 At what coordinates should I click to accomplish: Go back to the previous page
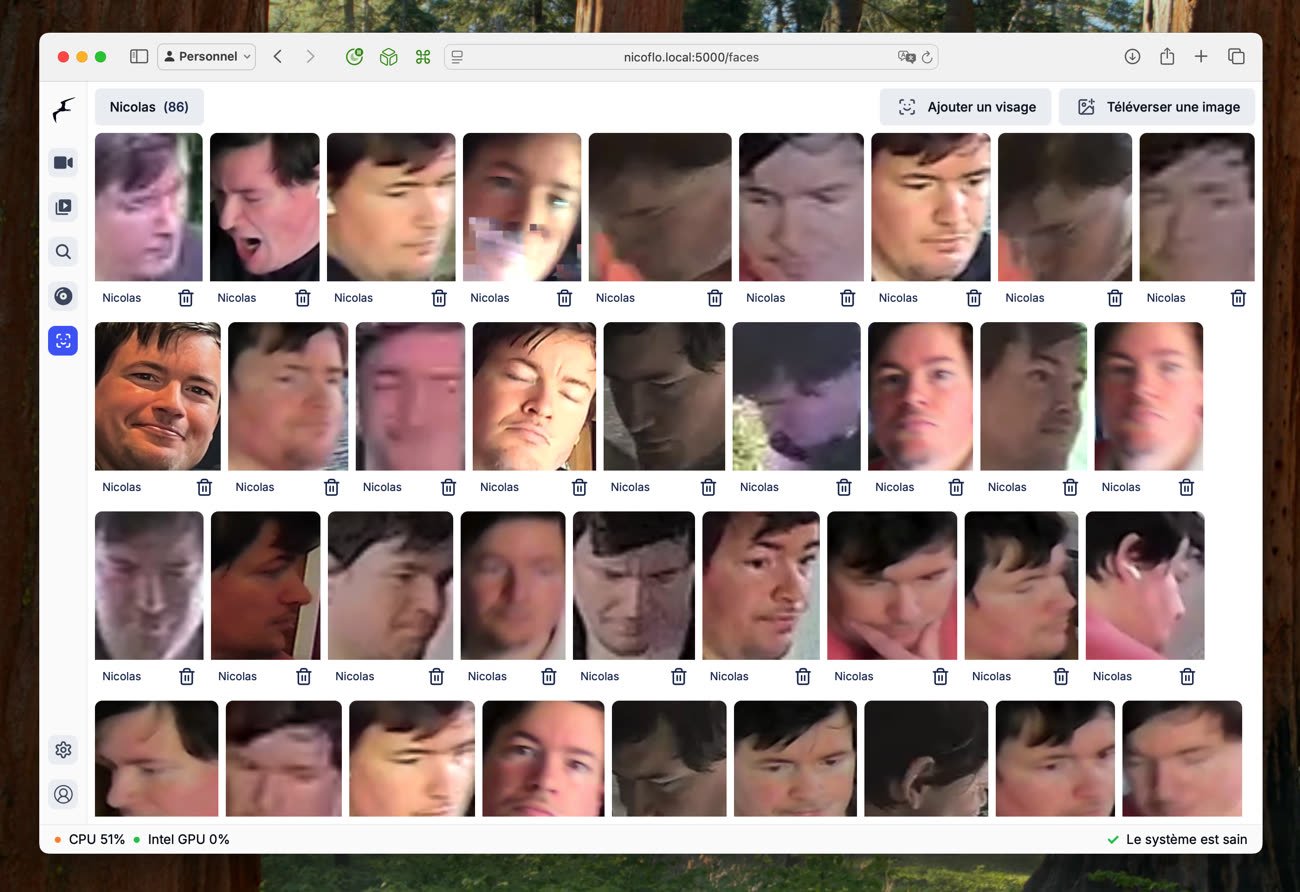click(x=278, y=57)
